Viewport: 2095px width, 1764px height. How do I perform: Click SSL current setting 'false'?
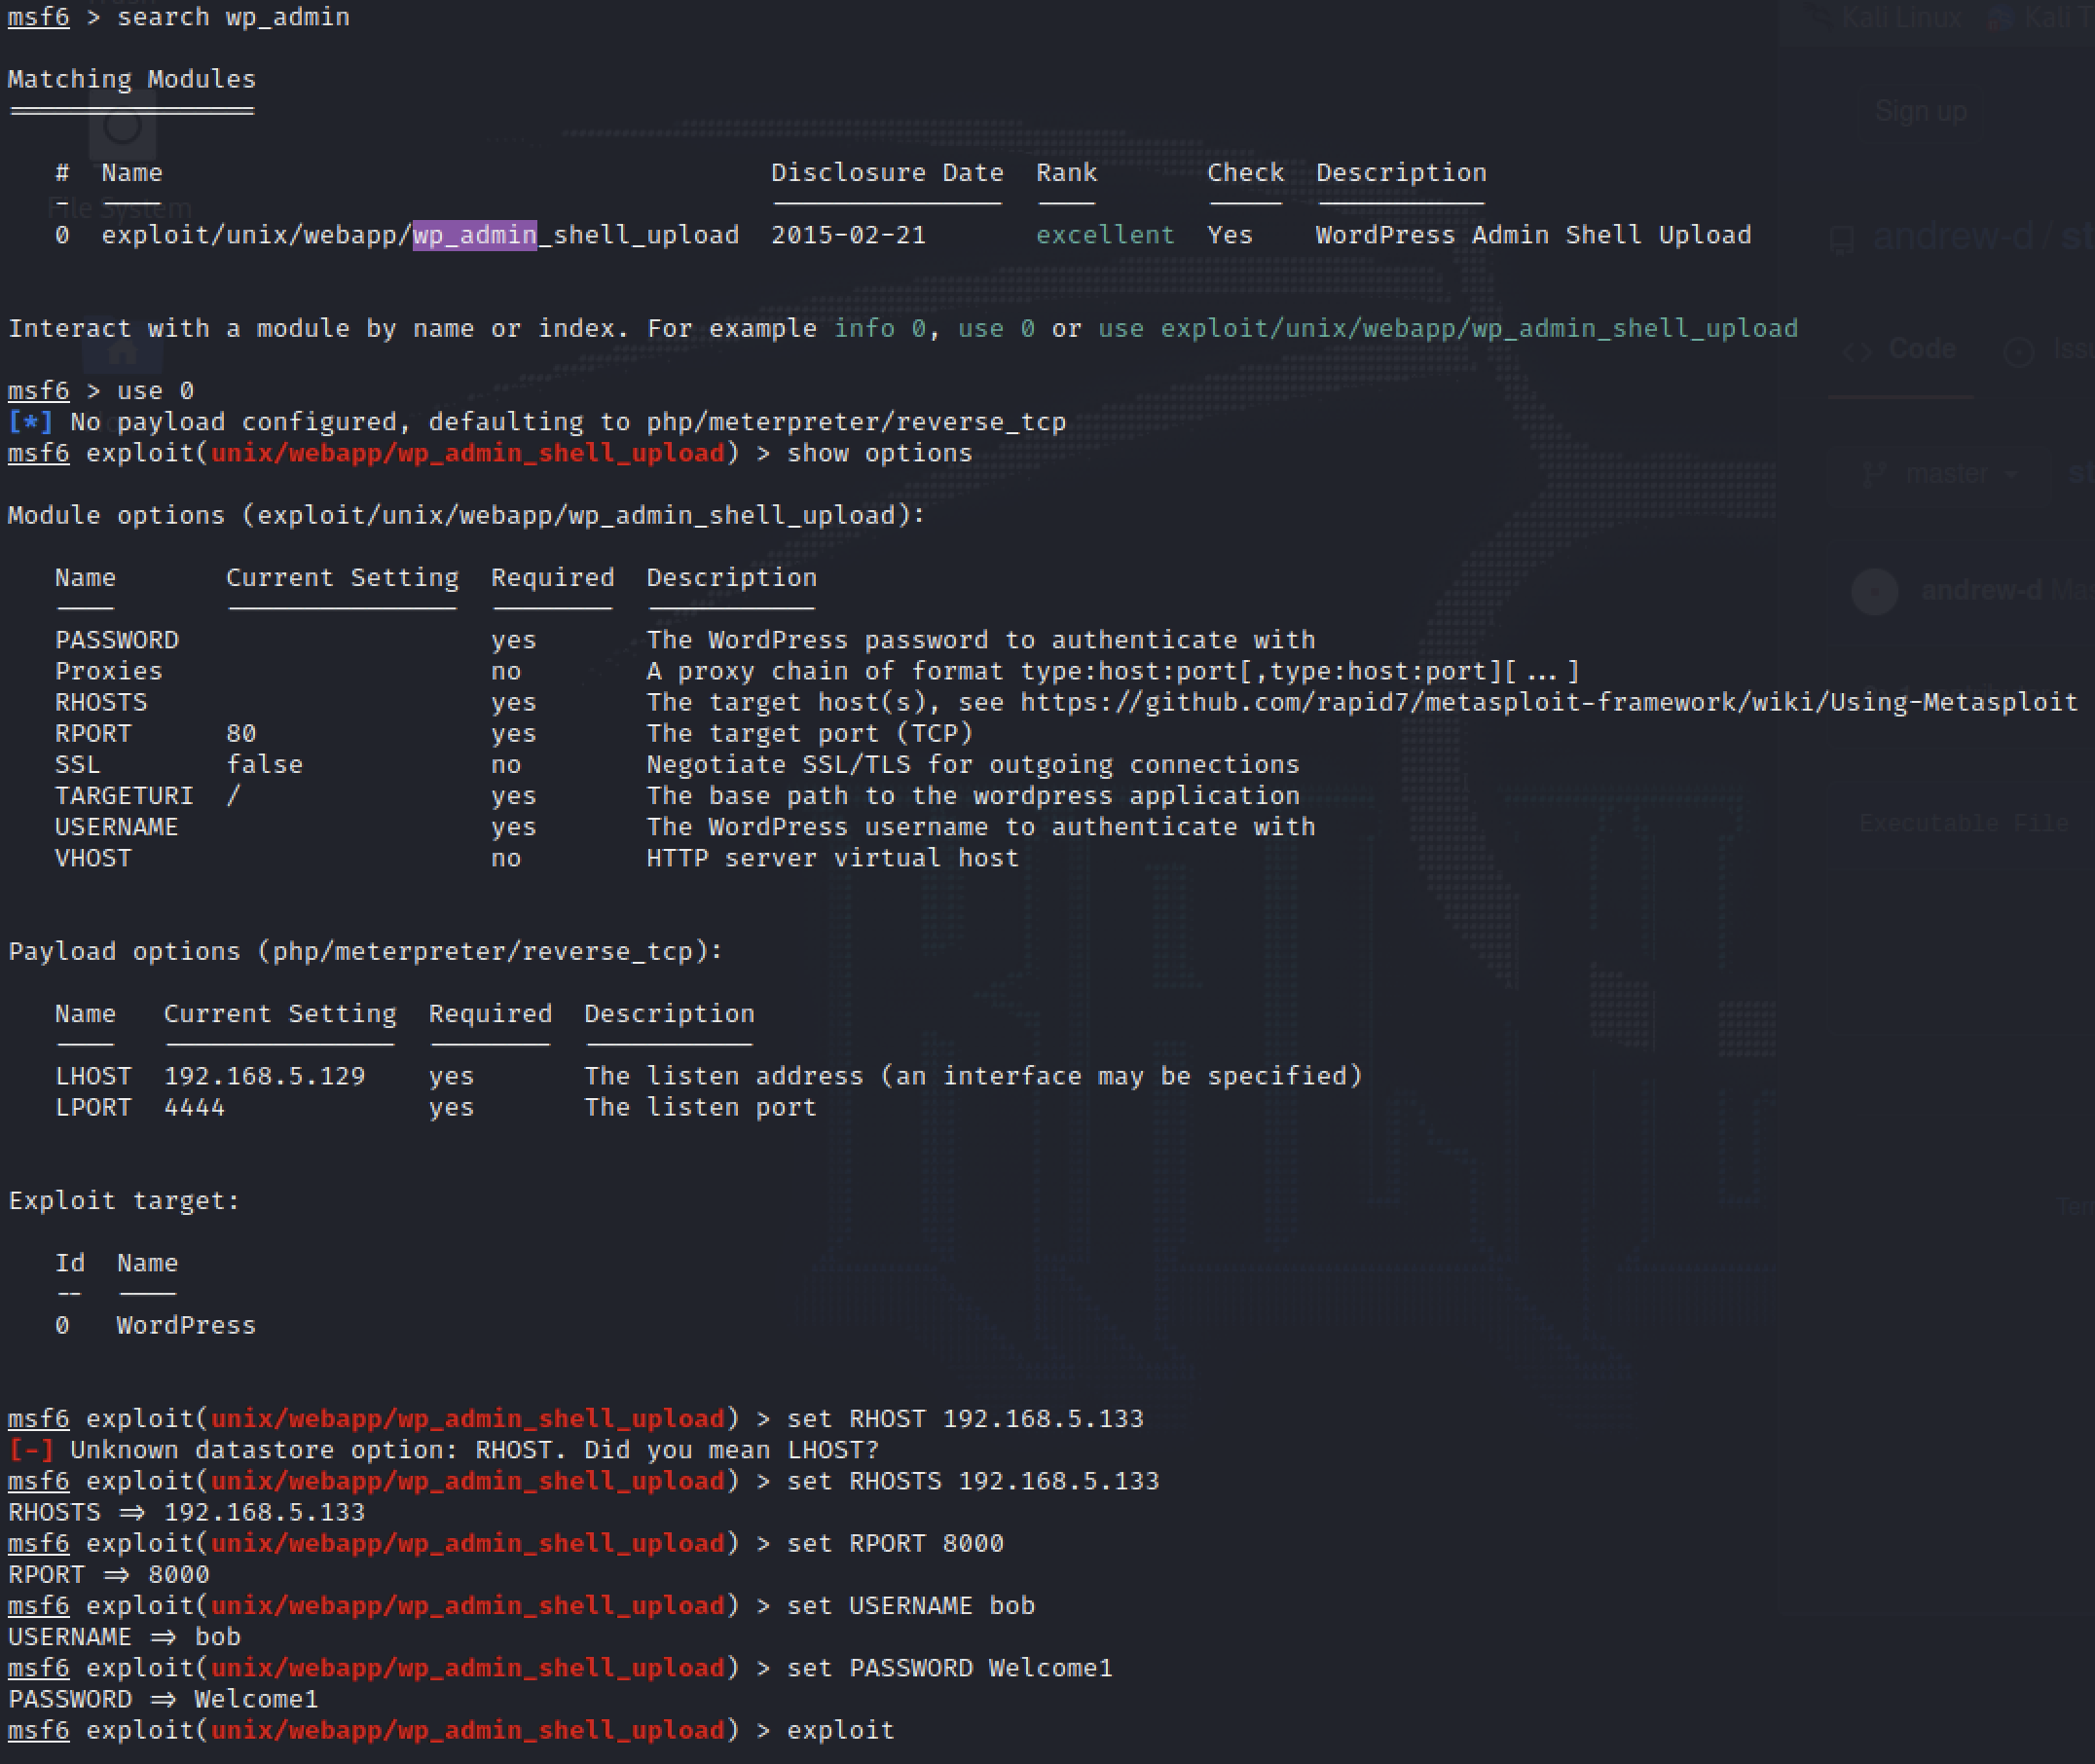[264, 765]
